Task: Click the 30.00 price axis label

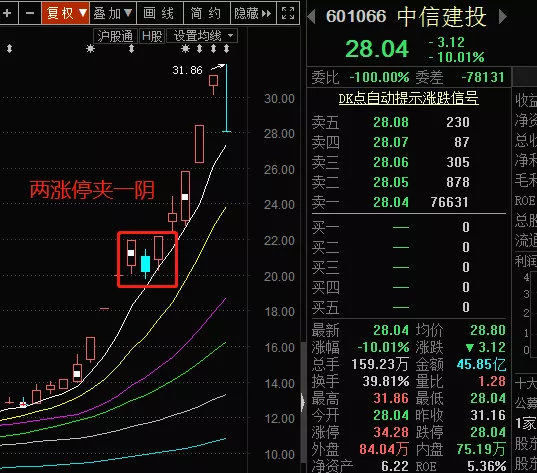Action: pos(279,99)
